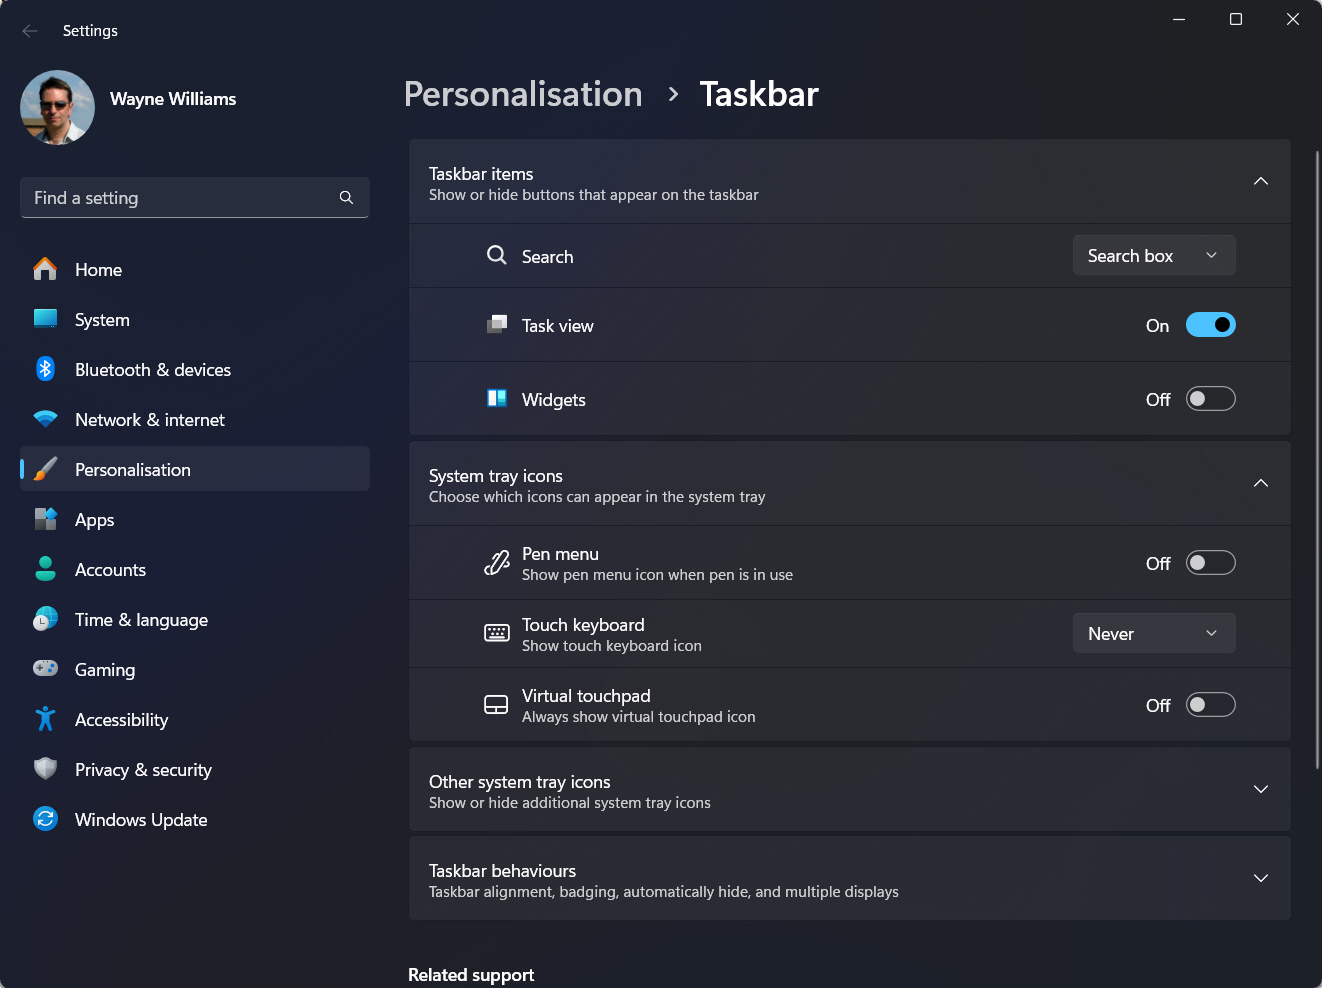Turn on the Pen menu toggle
This screenshot has height=988, width=1322.
click(x=1210, y=562)
